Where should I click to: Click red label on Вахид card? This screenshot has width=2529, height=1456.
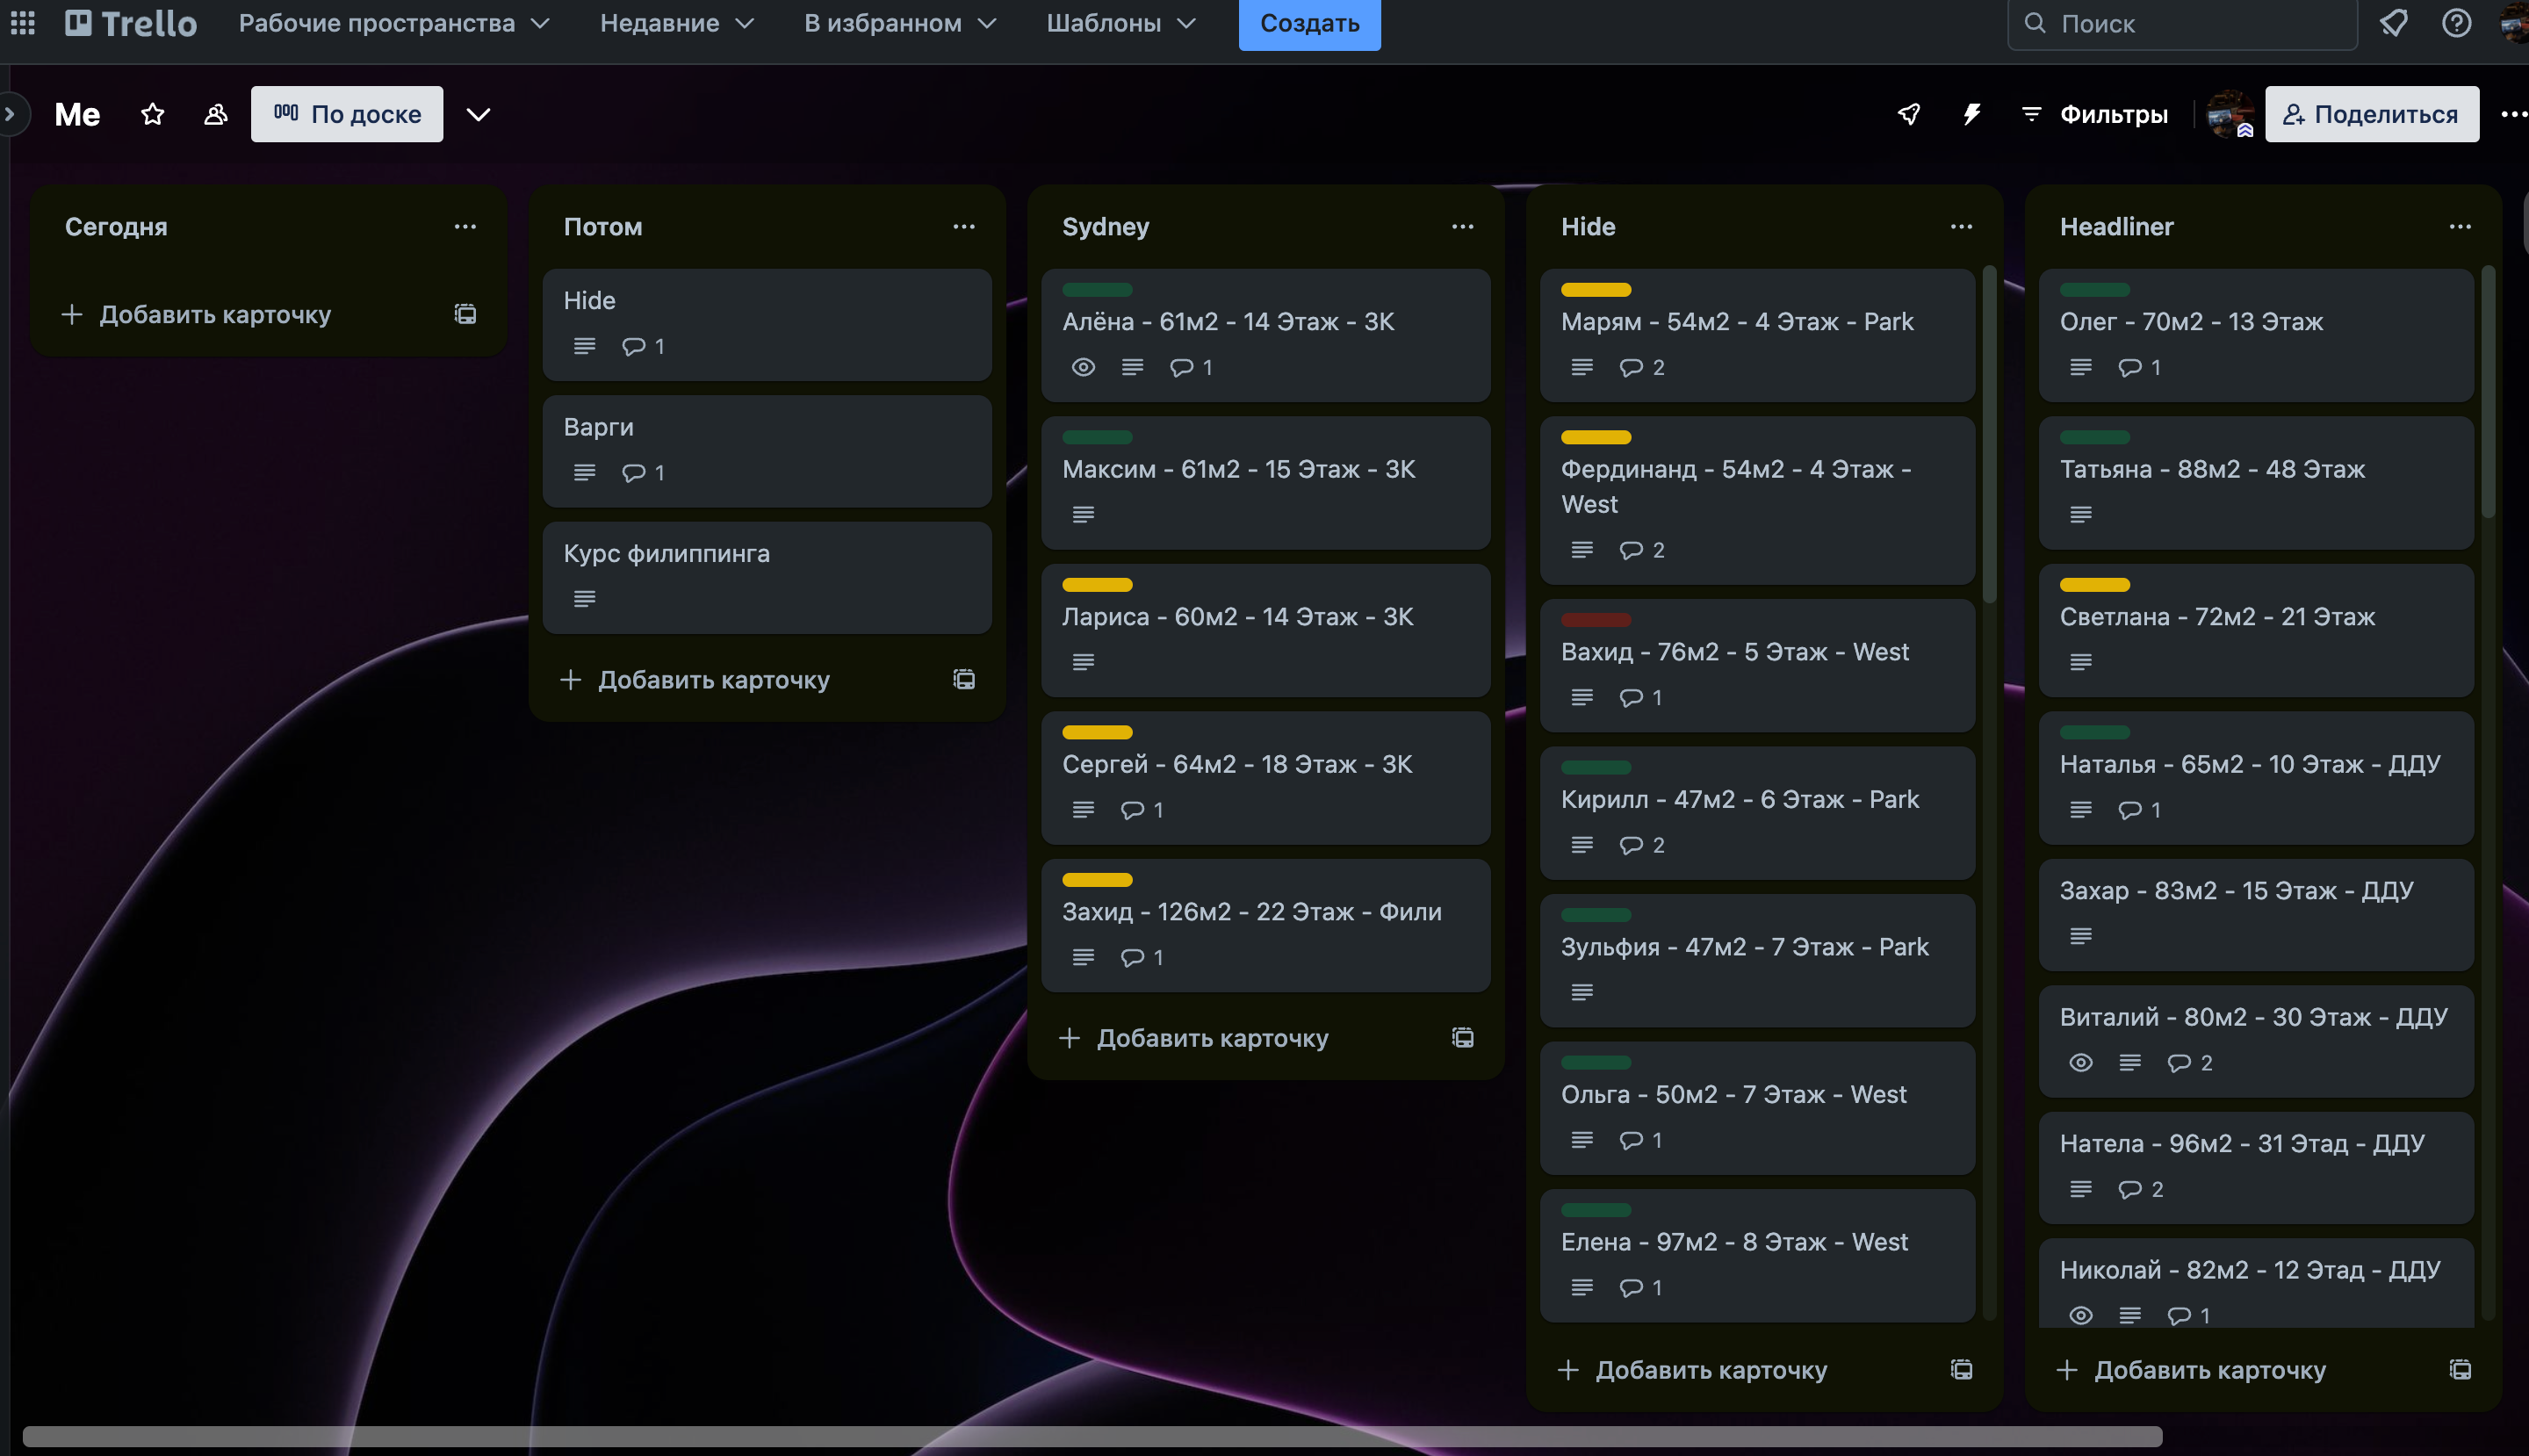click(x=1595, y=620)
